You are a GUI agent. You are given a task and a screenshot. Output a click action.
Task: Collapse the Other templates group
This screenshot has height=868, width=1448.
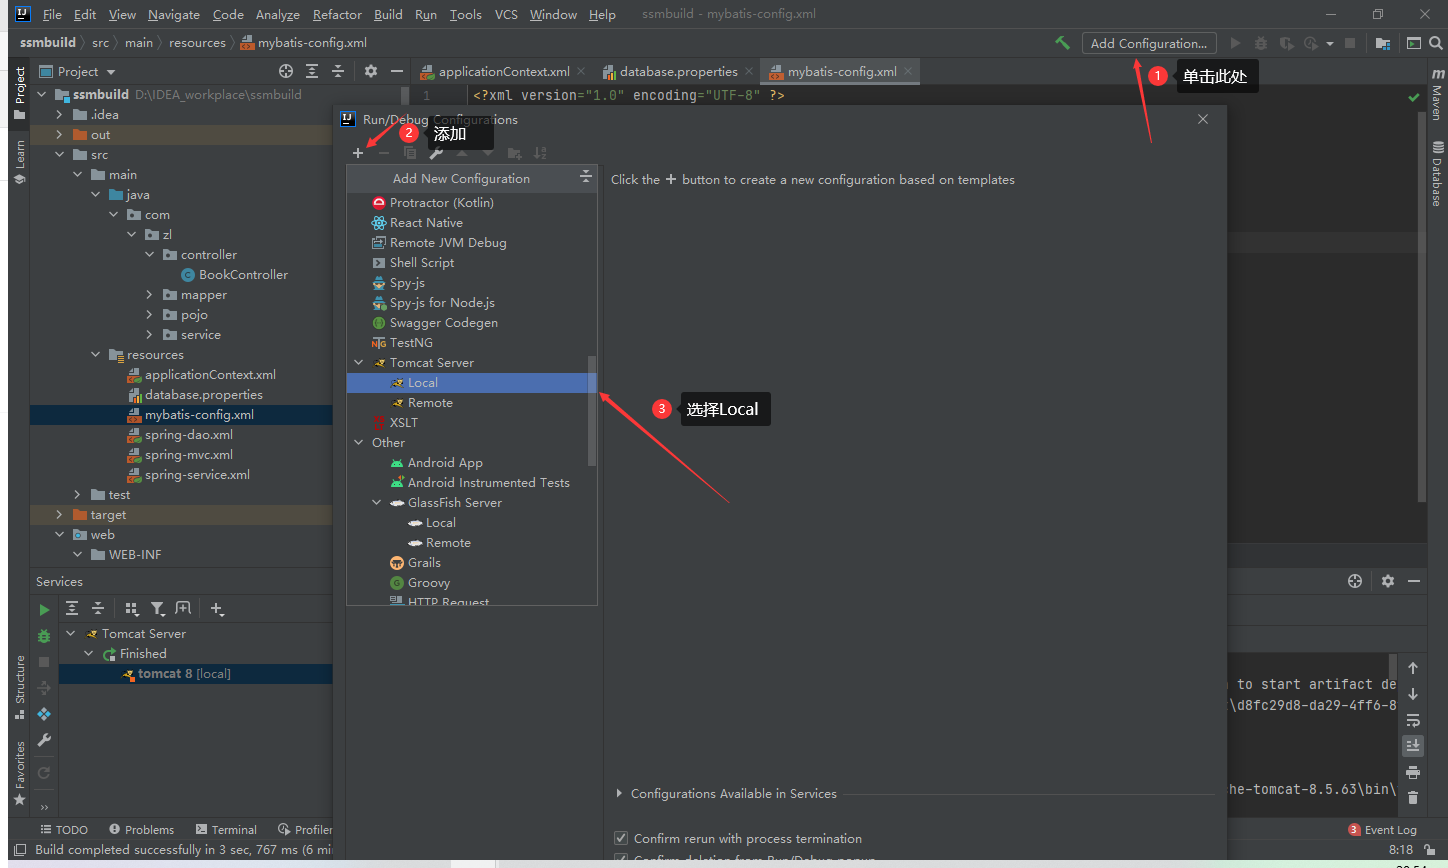click(359, 442)
